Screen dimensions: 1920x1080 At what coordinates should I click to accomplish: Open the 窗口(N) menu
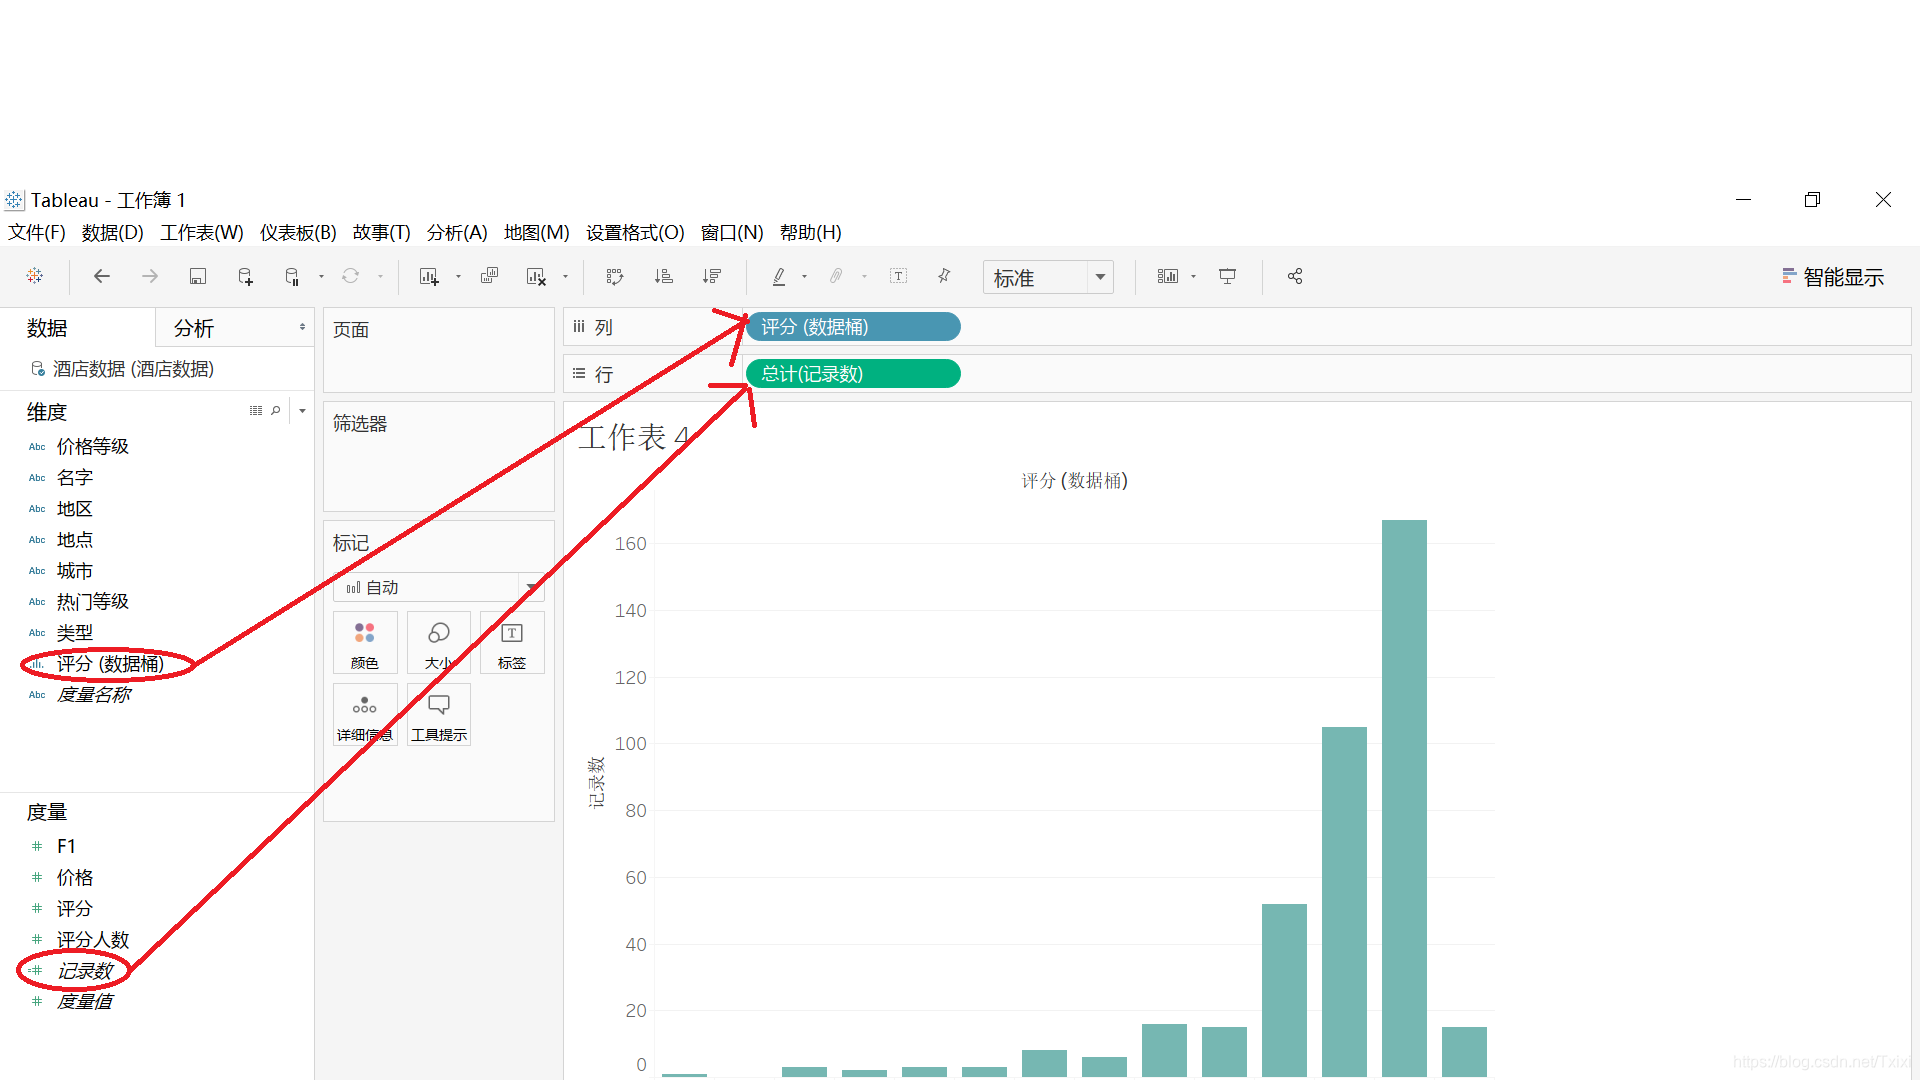point(732,232)
